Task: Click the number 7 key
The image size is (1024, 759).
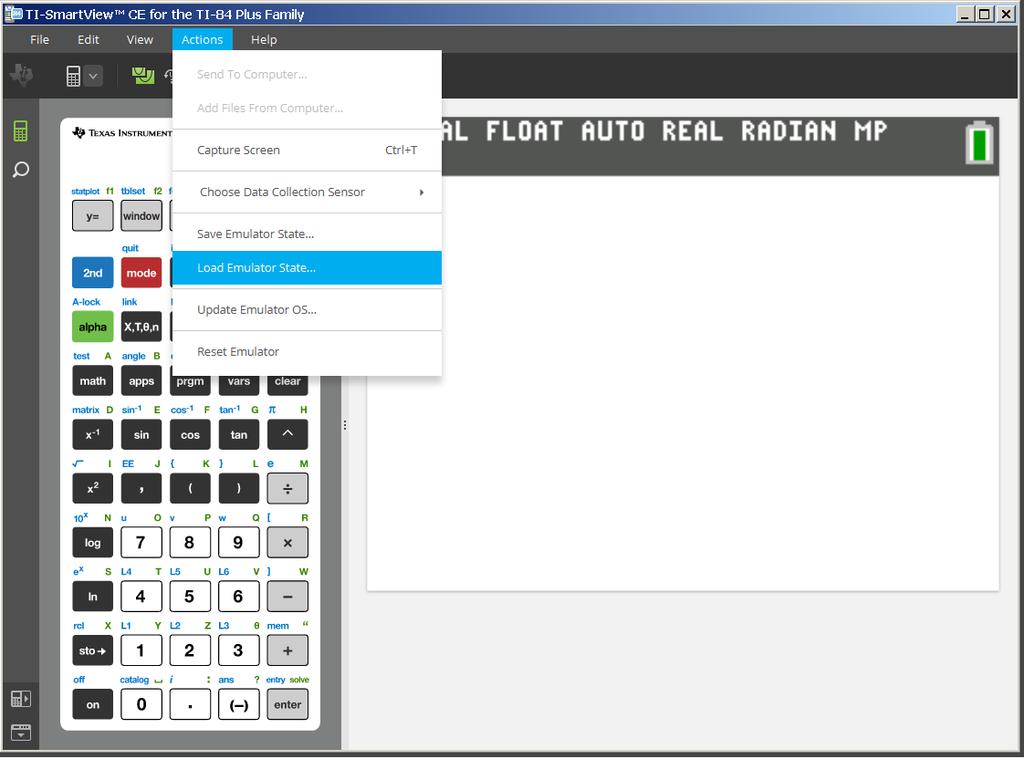Action: tap(141, 543)
